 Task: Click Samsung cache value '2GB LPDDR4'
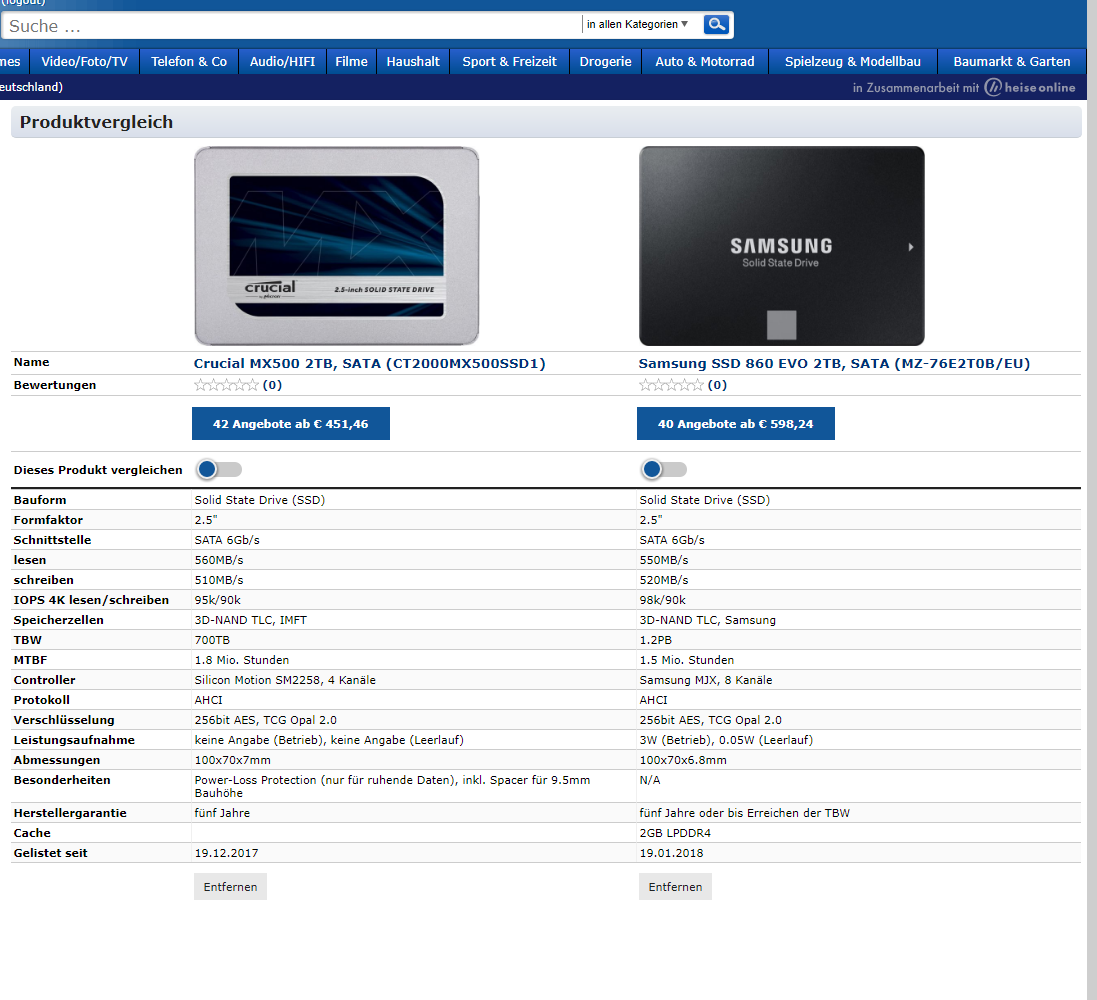(675, 833)
